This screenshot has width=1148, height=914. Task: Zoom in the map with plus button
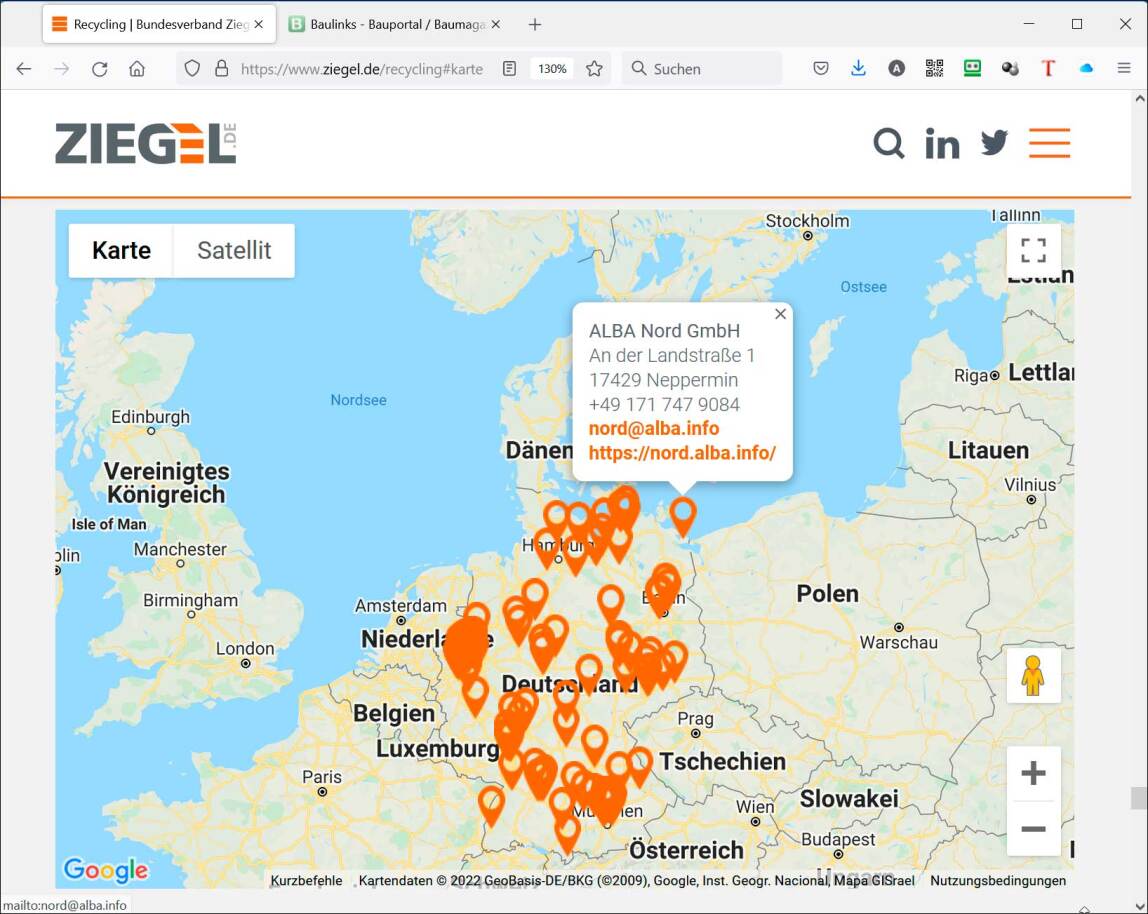[x=1033, y=773]
